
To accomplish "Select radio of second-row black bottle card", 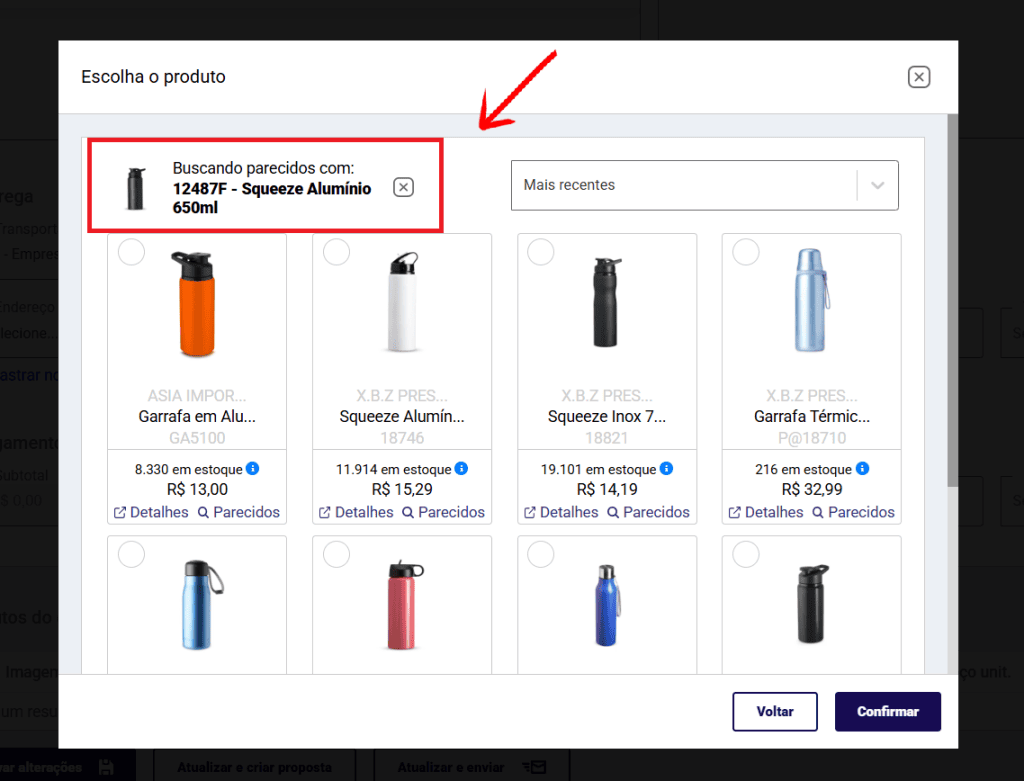I will (746, 554).
